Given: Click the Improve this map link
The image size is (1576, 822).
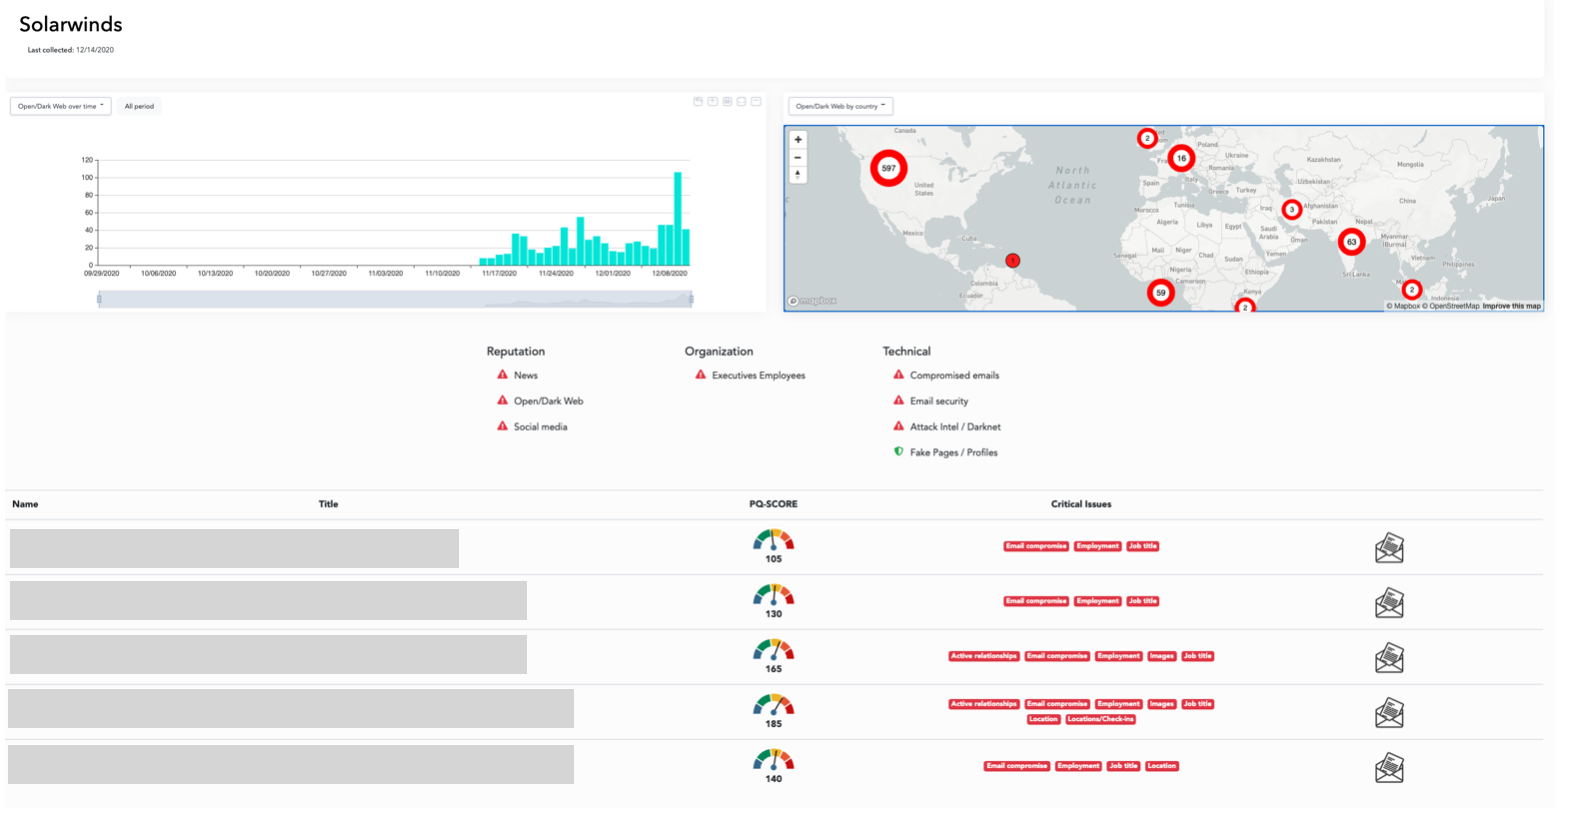Looking at the screenshot, I should (1511, 306).
